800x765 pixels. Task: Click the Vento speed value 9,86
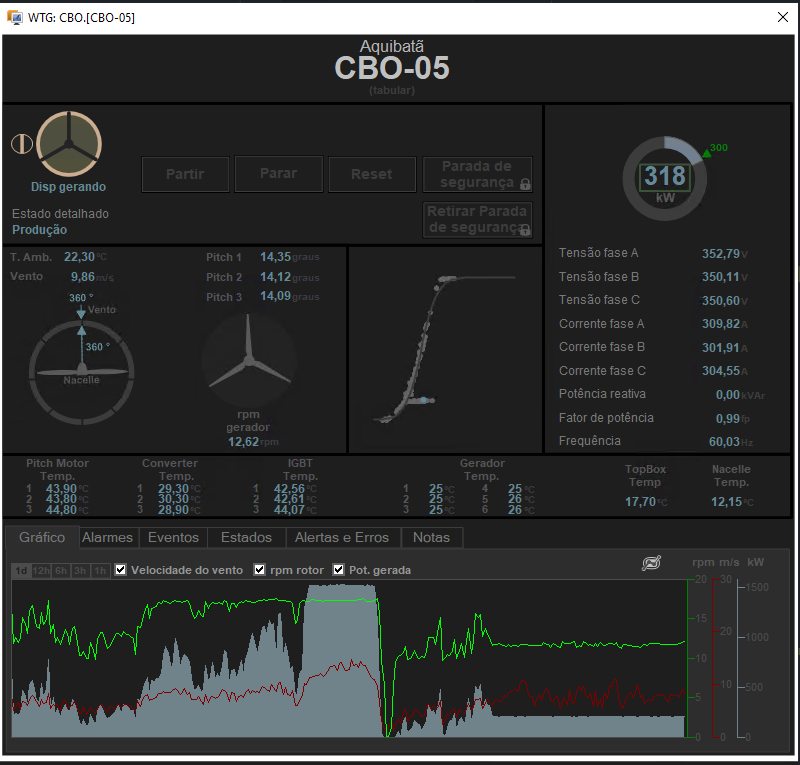point(83,277)
